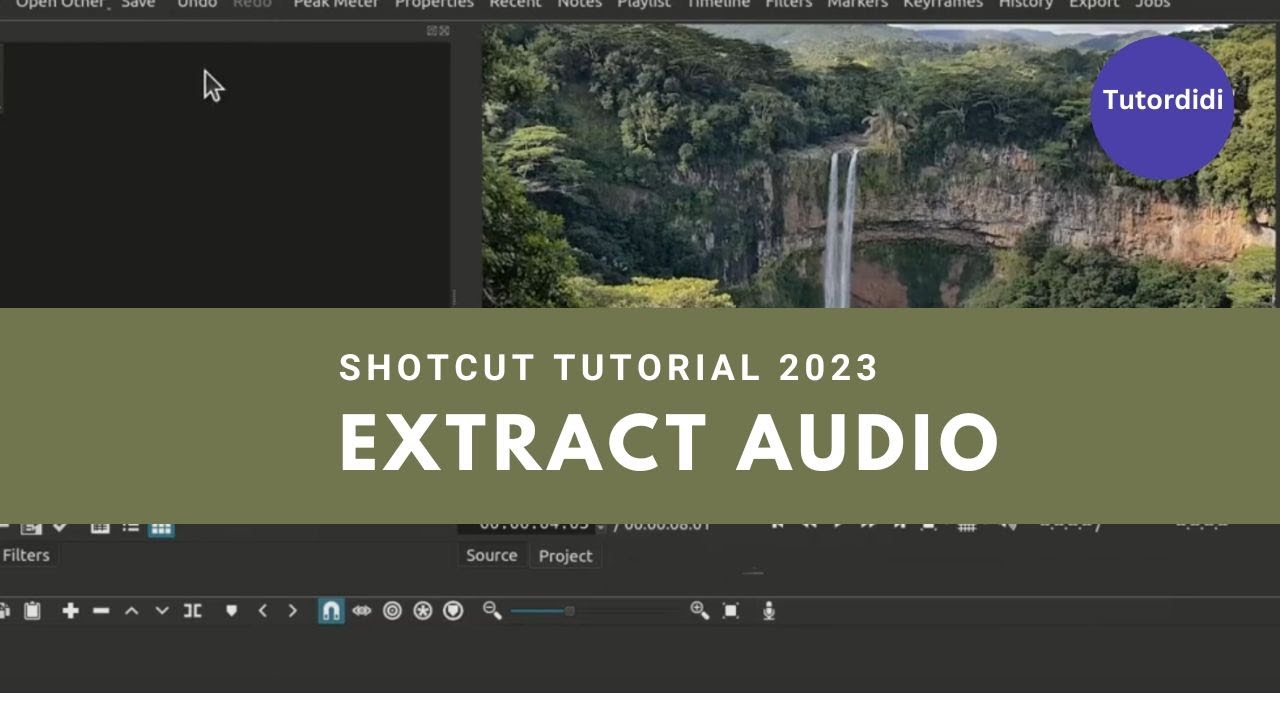
Task: Close the left panel with X icon
Action: click(444, 31)
